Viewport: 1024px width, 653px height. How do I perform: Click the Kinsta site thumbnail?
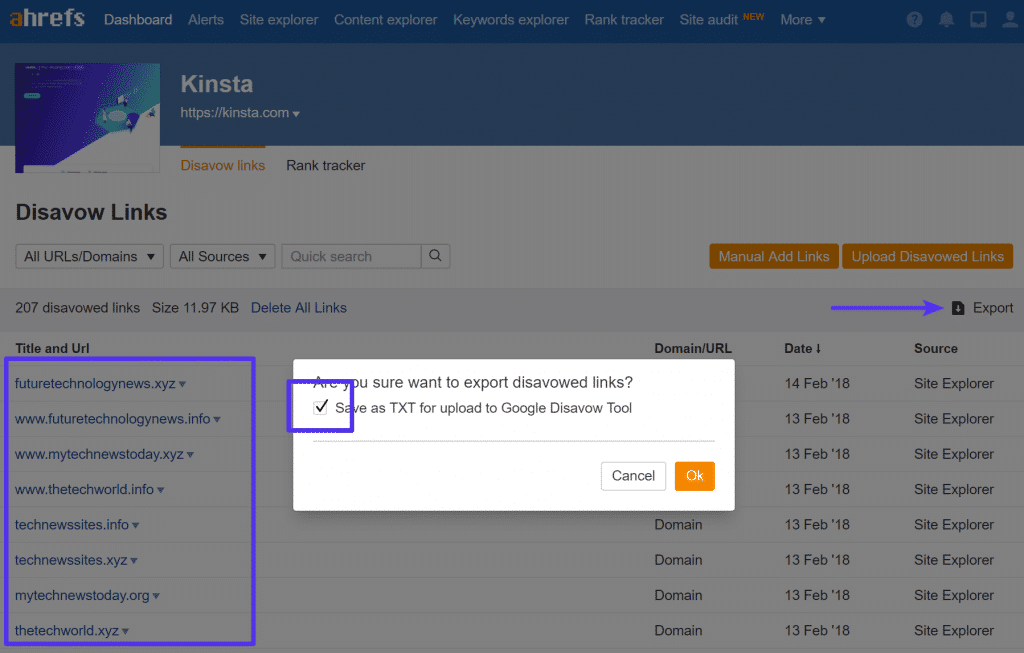87,118
